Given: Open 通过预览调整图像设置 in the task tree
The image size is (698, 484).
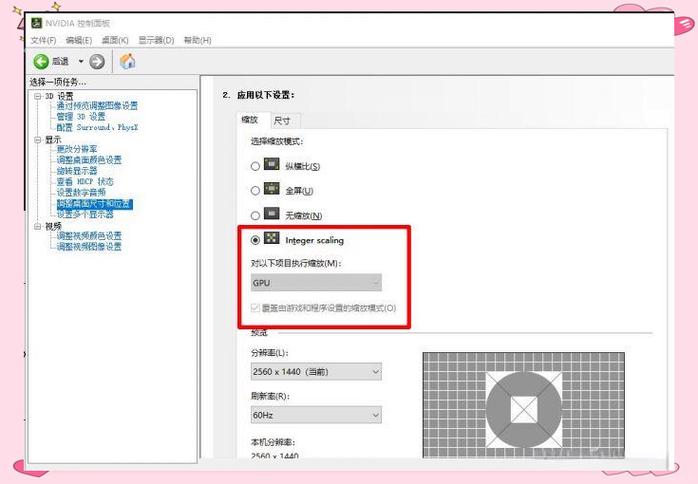Looking at the screenshot, I should (97, 106).
